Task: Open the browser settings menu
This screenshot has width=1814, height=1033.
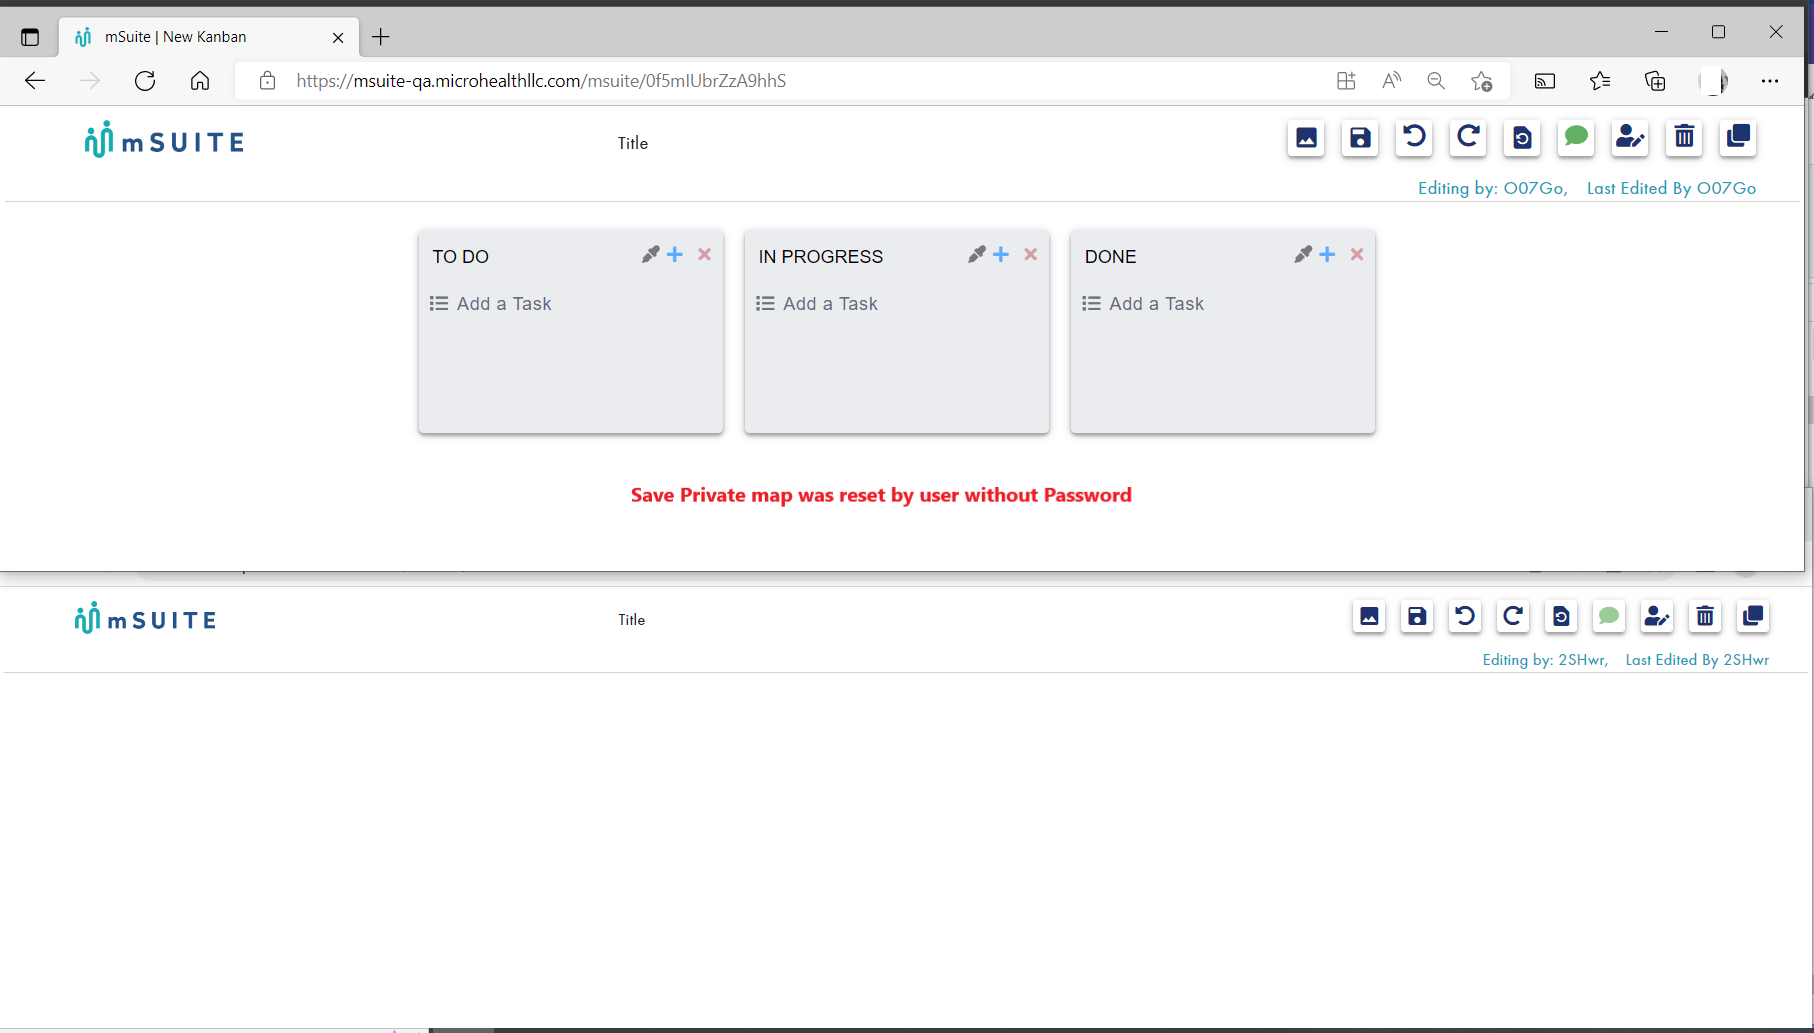Action: pyautogui.click(x=1770, y=81)
